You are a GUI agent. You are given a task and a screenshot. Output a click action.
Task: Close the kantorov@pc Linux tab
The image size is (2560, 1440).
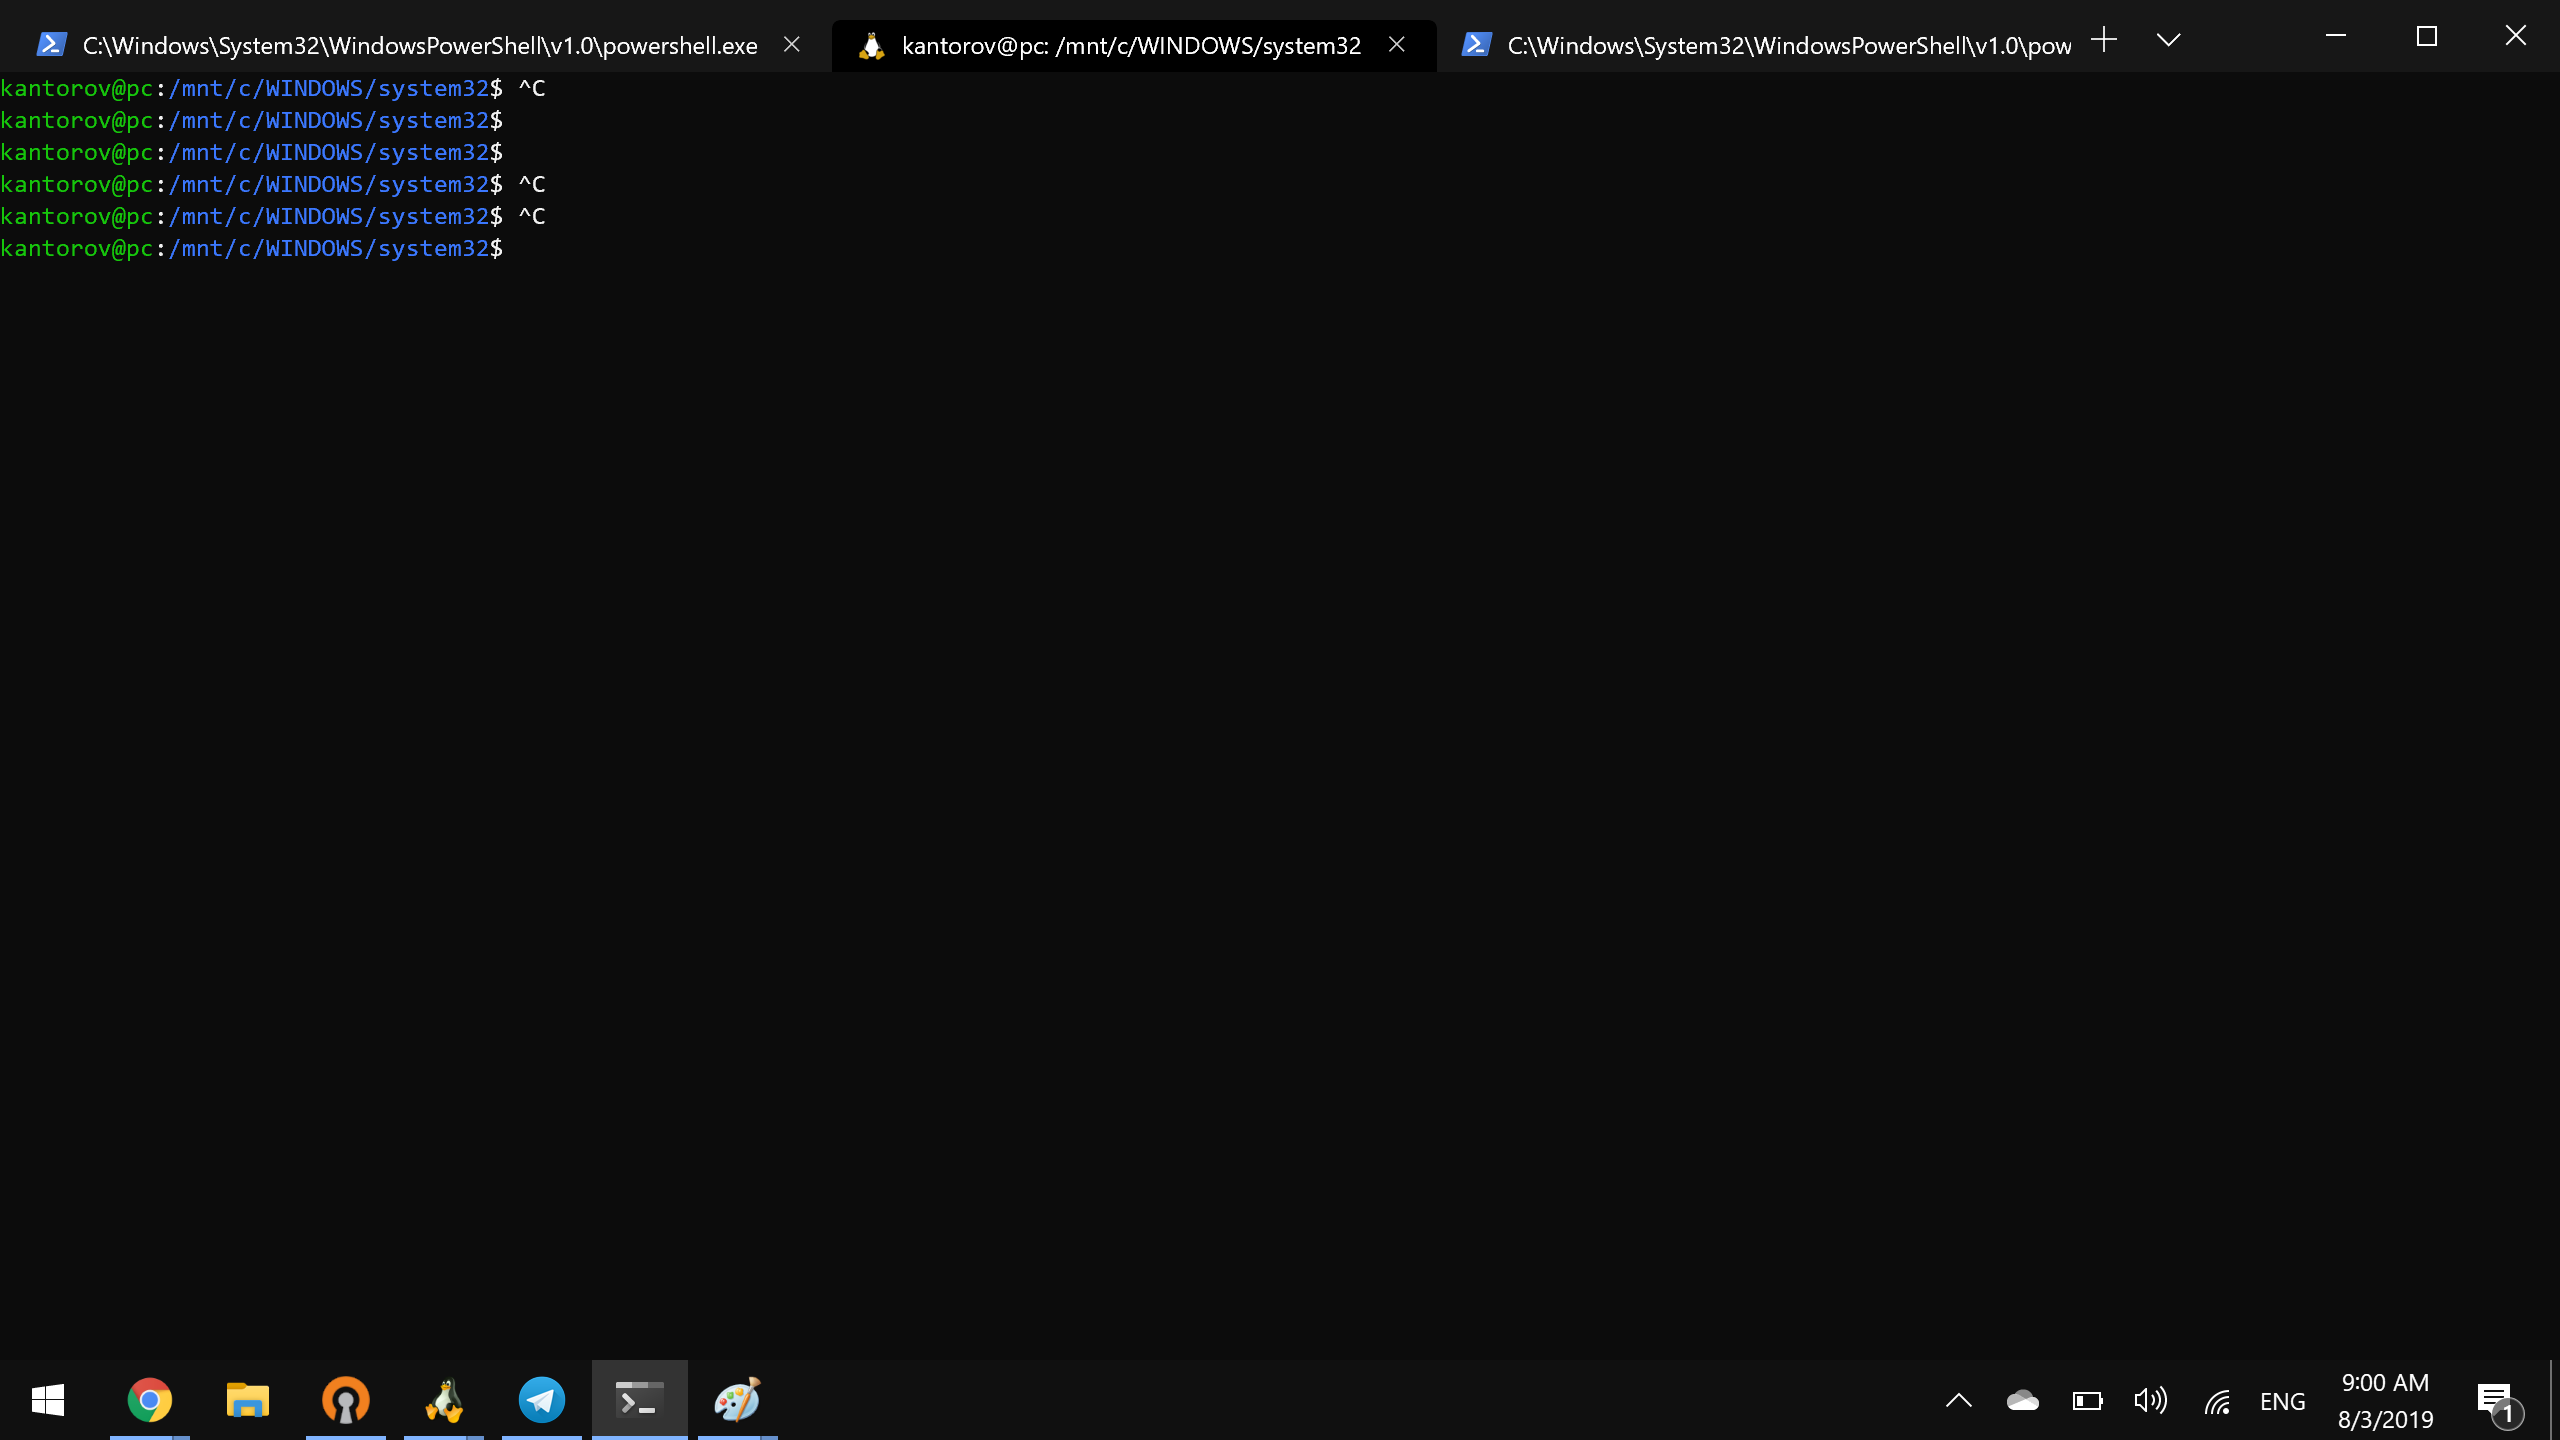(1397, 45)
